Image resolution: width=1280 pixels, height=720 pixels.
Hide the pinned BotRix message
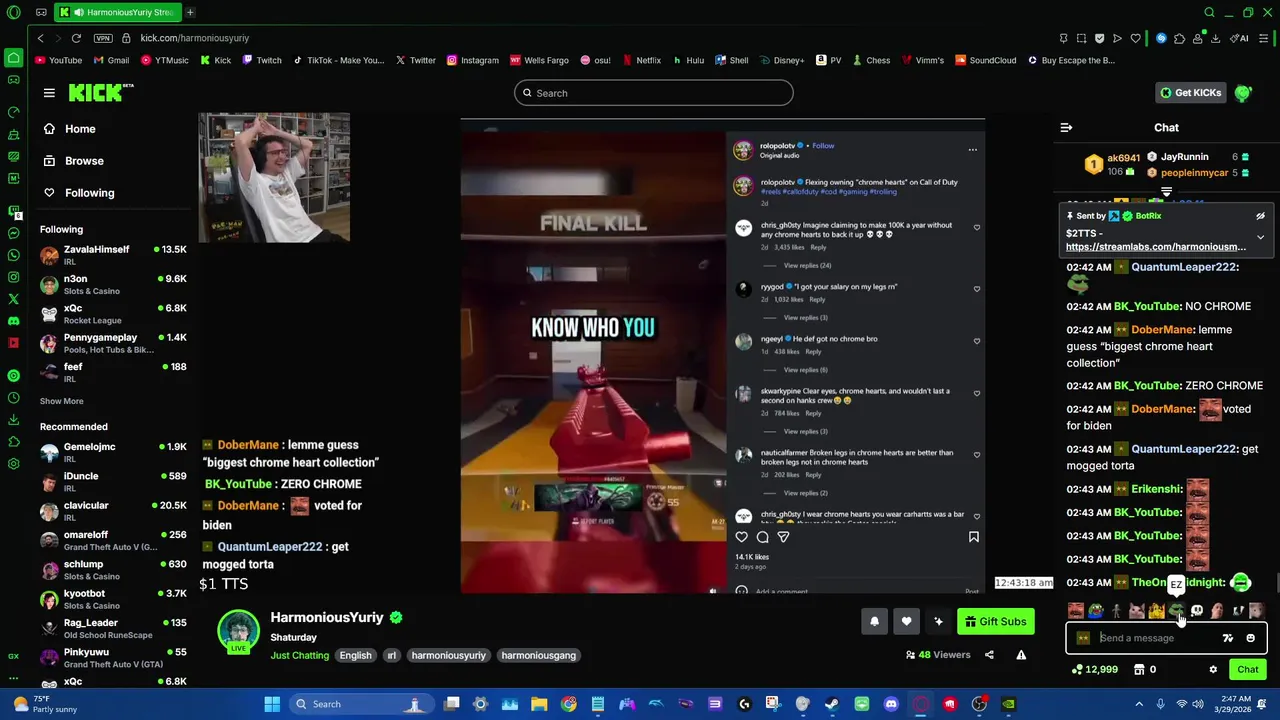(x=1260, y=216)
